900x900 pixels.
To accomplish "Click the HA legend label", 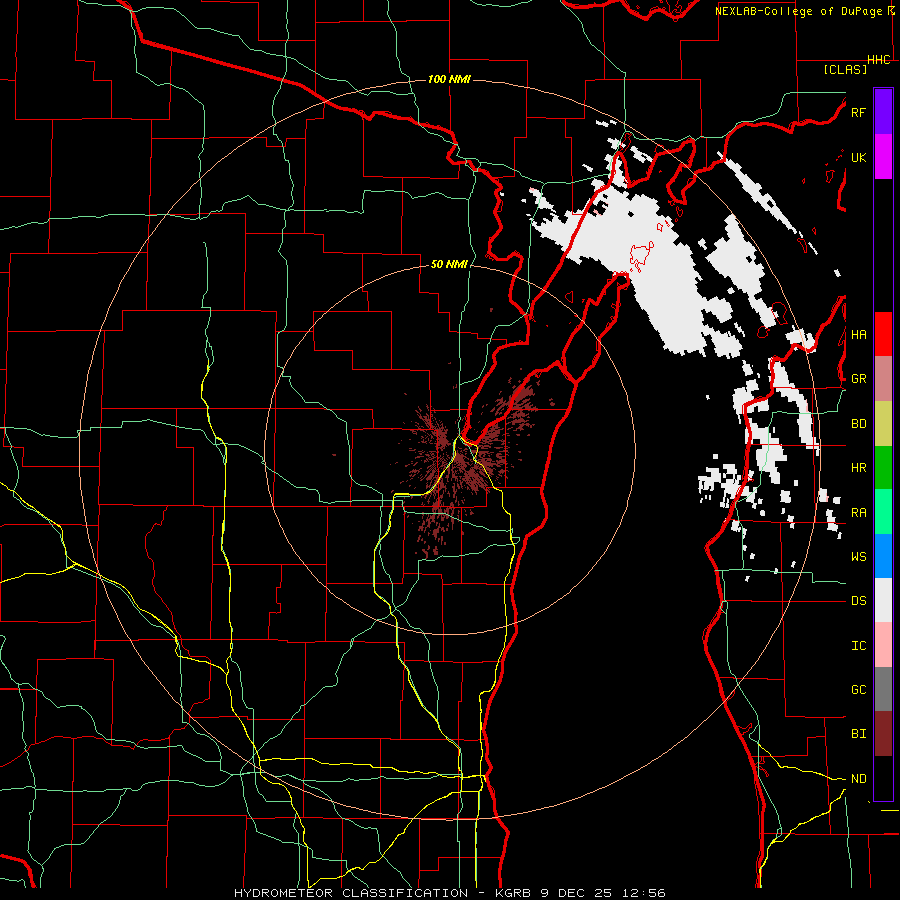I will tap(858, 335).
